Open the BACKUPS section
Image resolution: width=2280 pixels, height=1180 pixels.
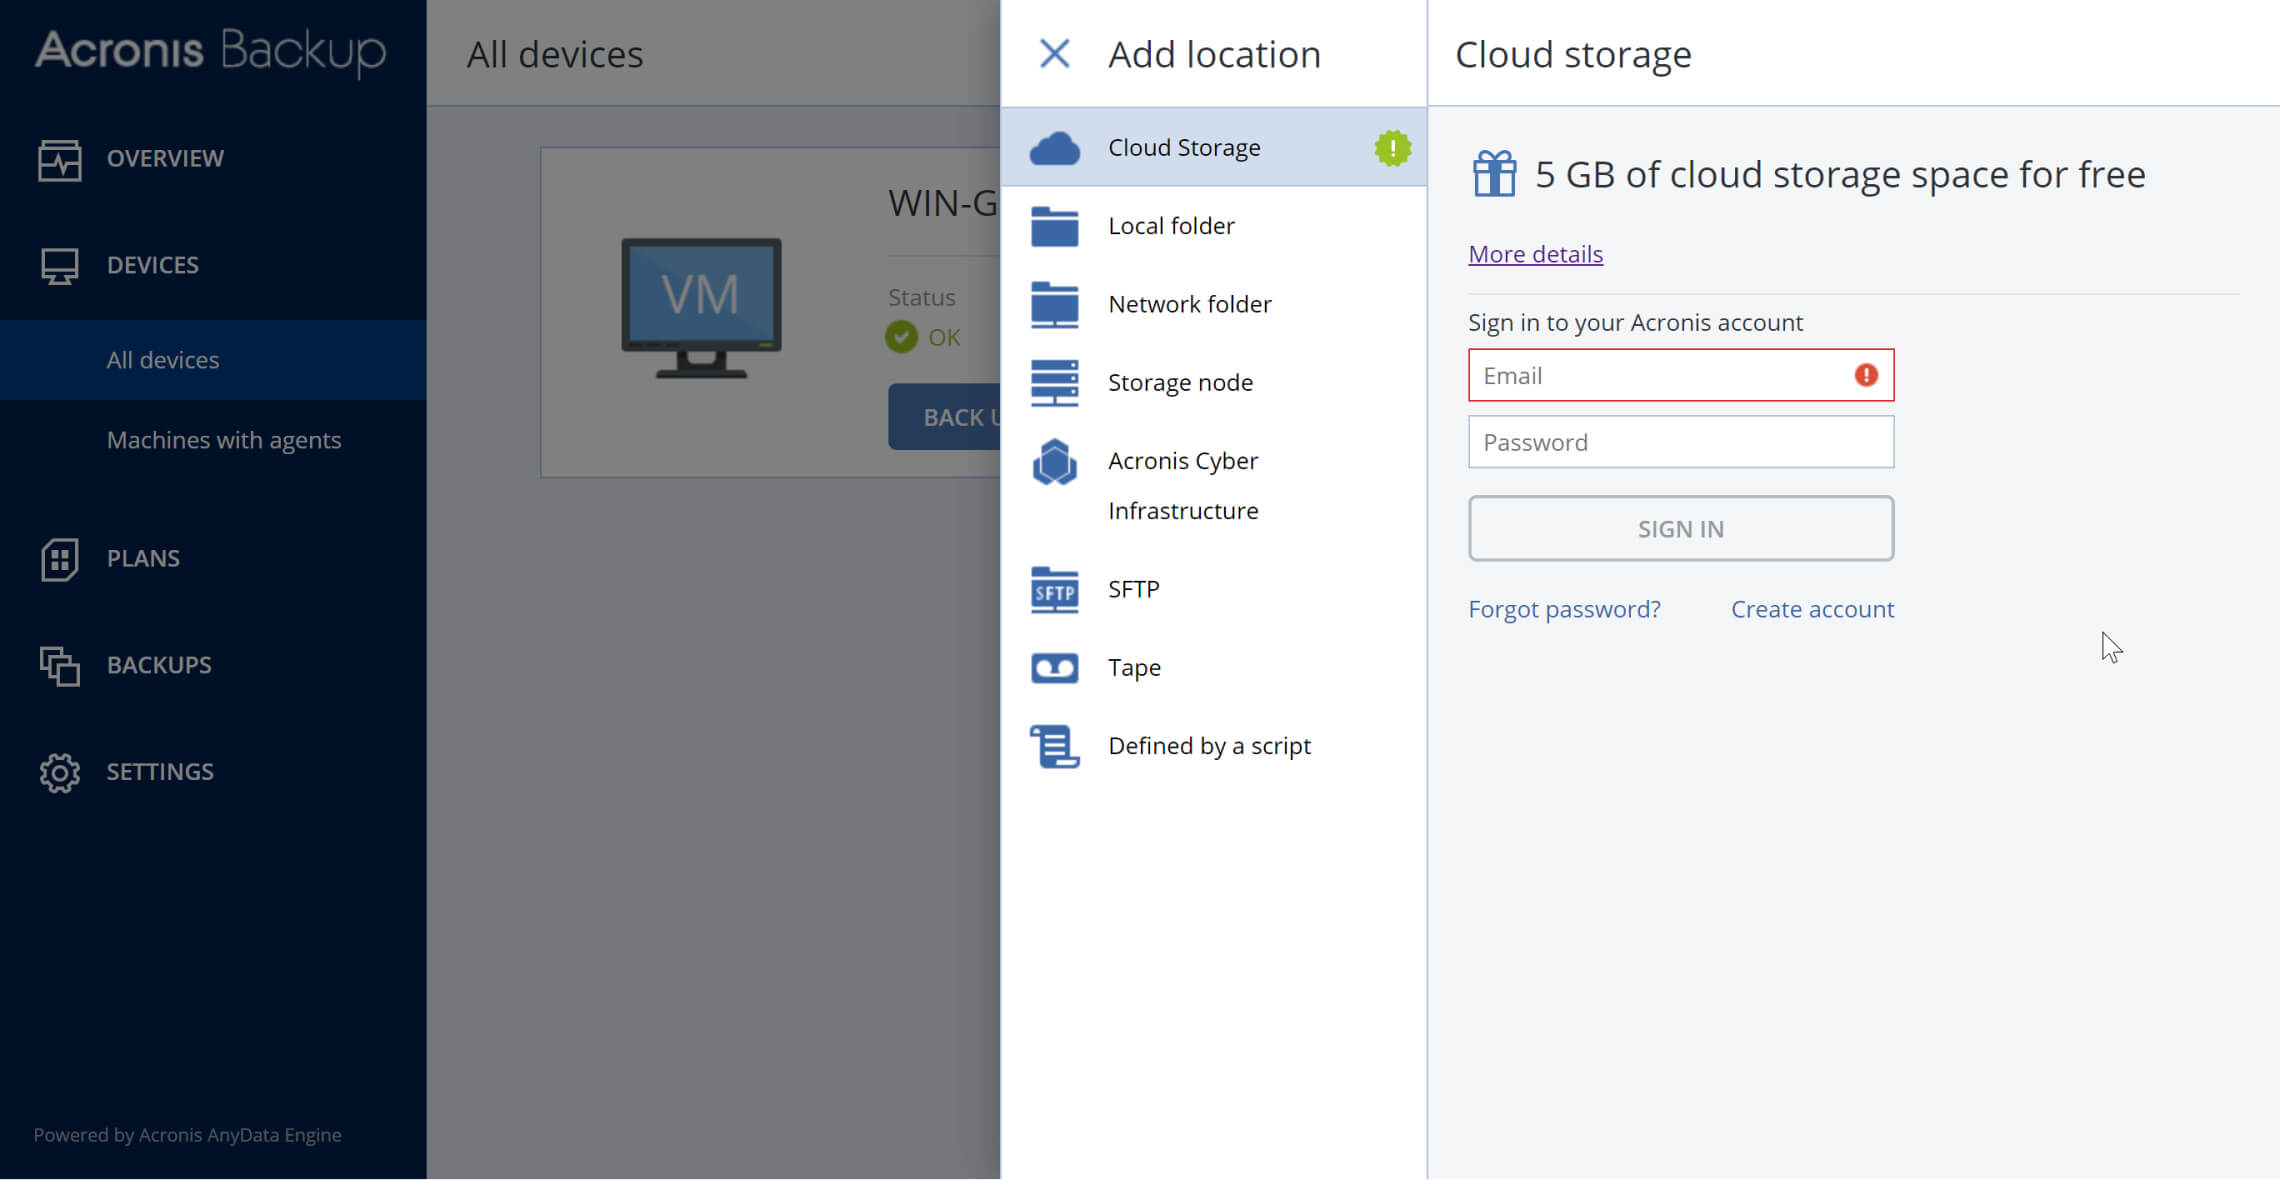point(159,665)
